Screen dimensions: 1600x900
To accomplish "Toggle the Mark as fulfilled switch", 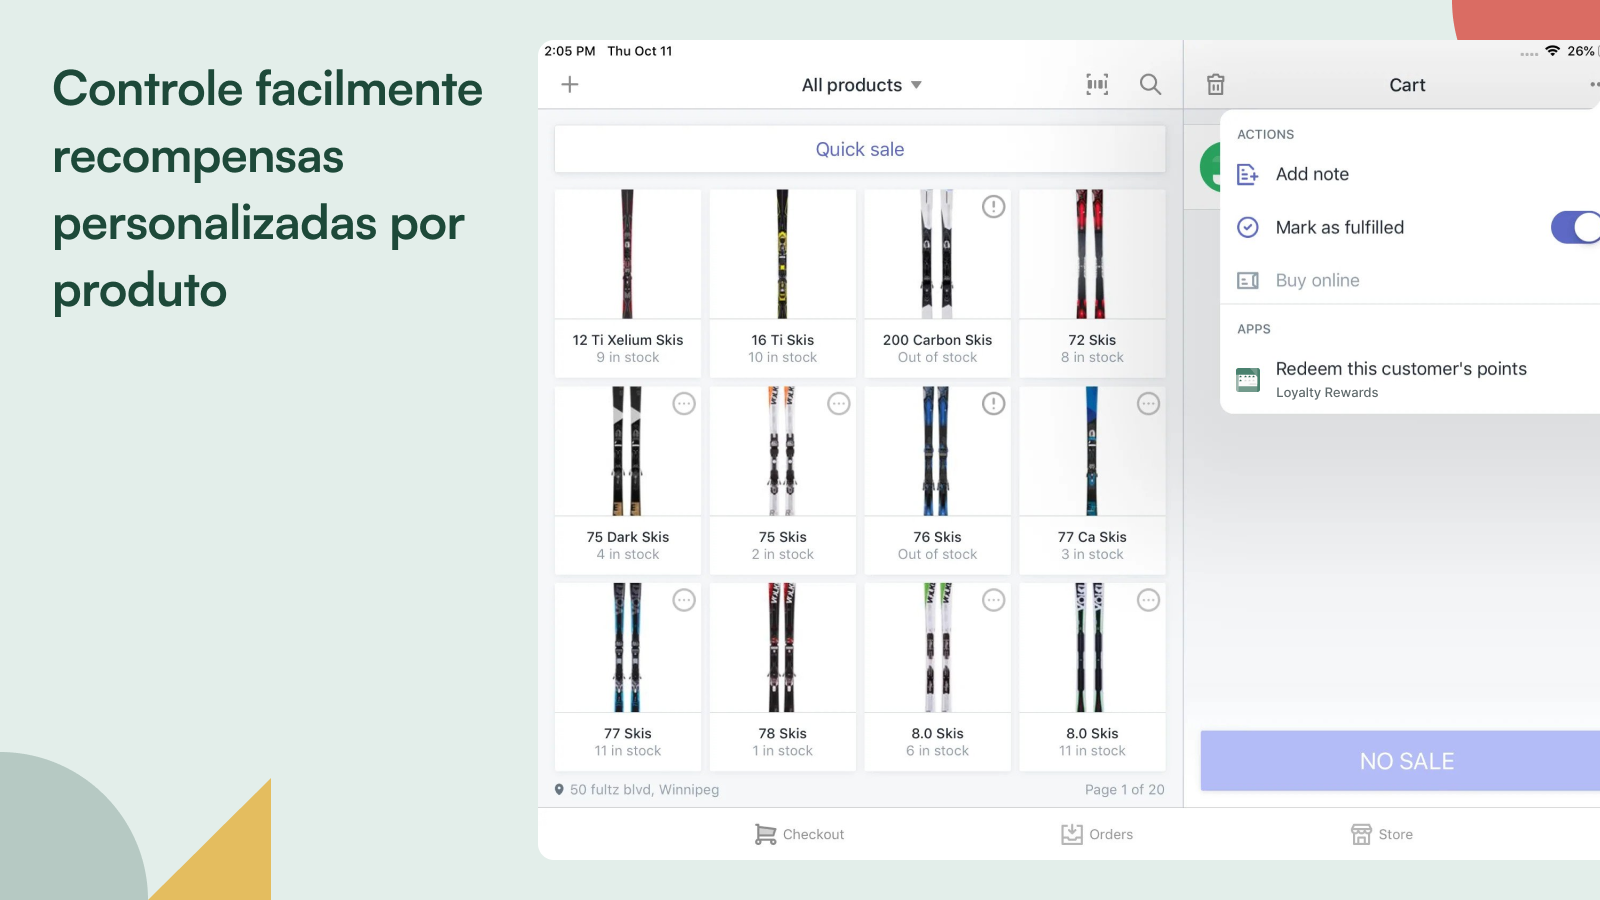I will point(1576,227).
